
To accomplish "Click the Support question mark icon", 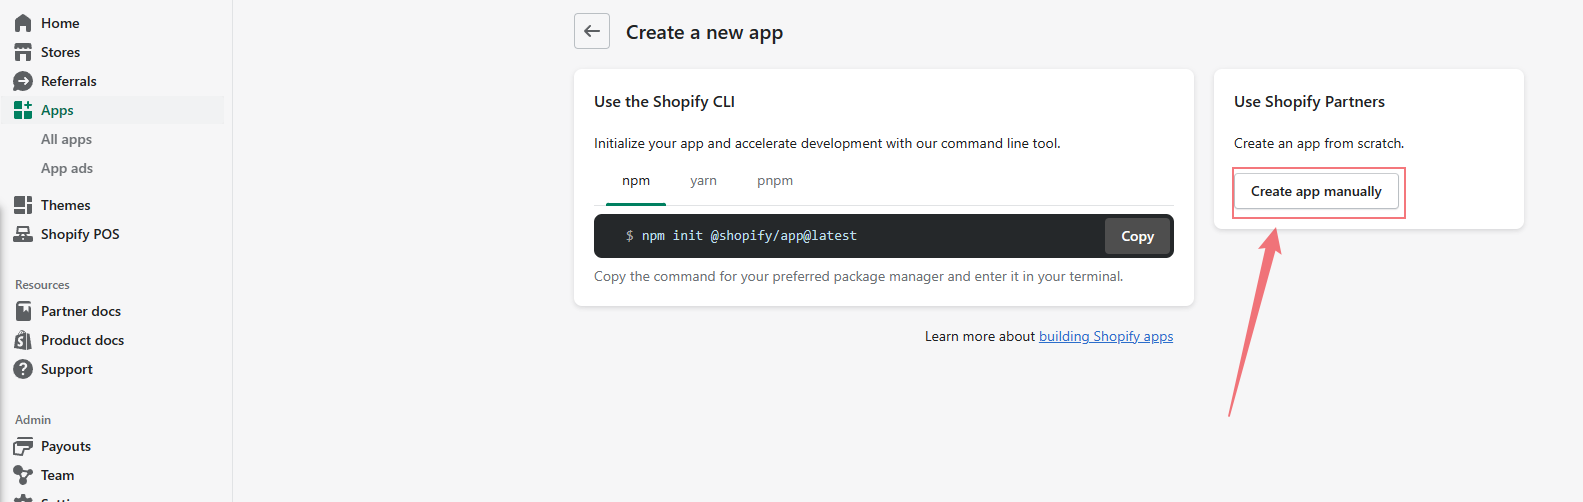I will (x=23, y=369).
